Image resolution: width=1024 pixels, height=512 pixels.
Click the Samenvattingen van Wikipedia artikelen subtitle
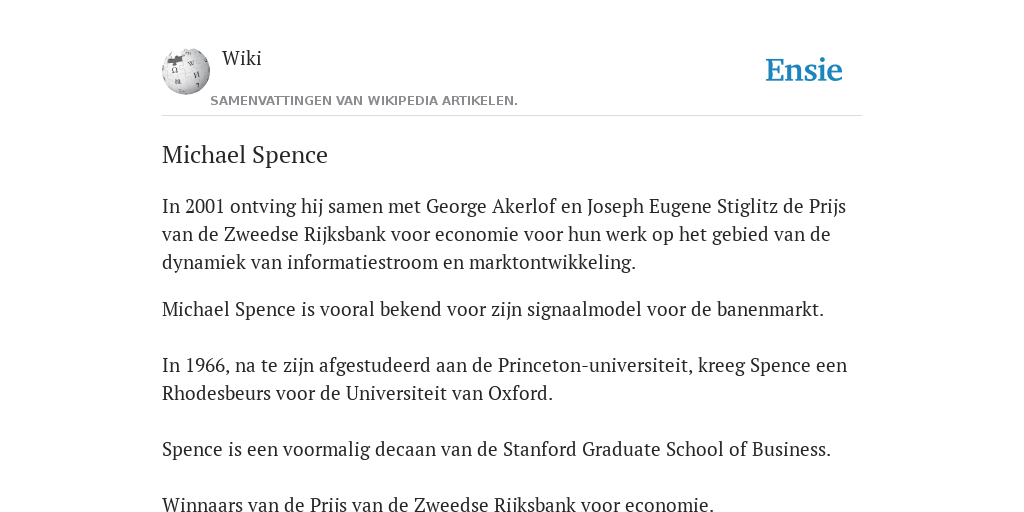[x=364, y=101]
